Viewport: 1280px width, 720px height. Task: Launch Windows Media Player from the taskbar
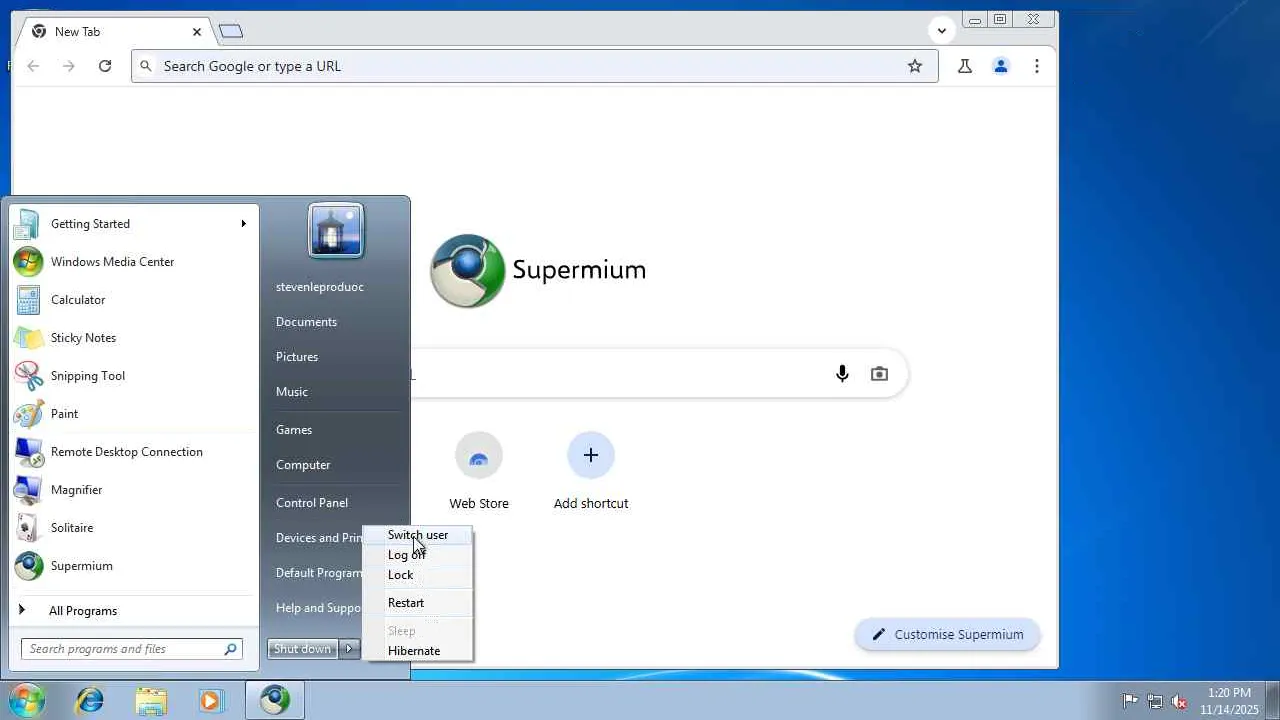click(x=211, y=700)
